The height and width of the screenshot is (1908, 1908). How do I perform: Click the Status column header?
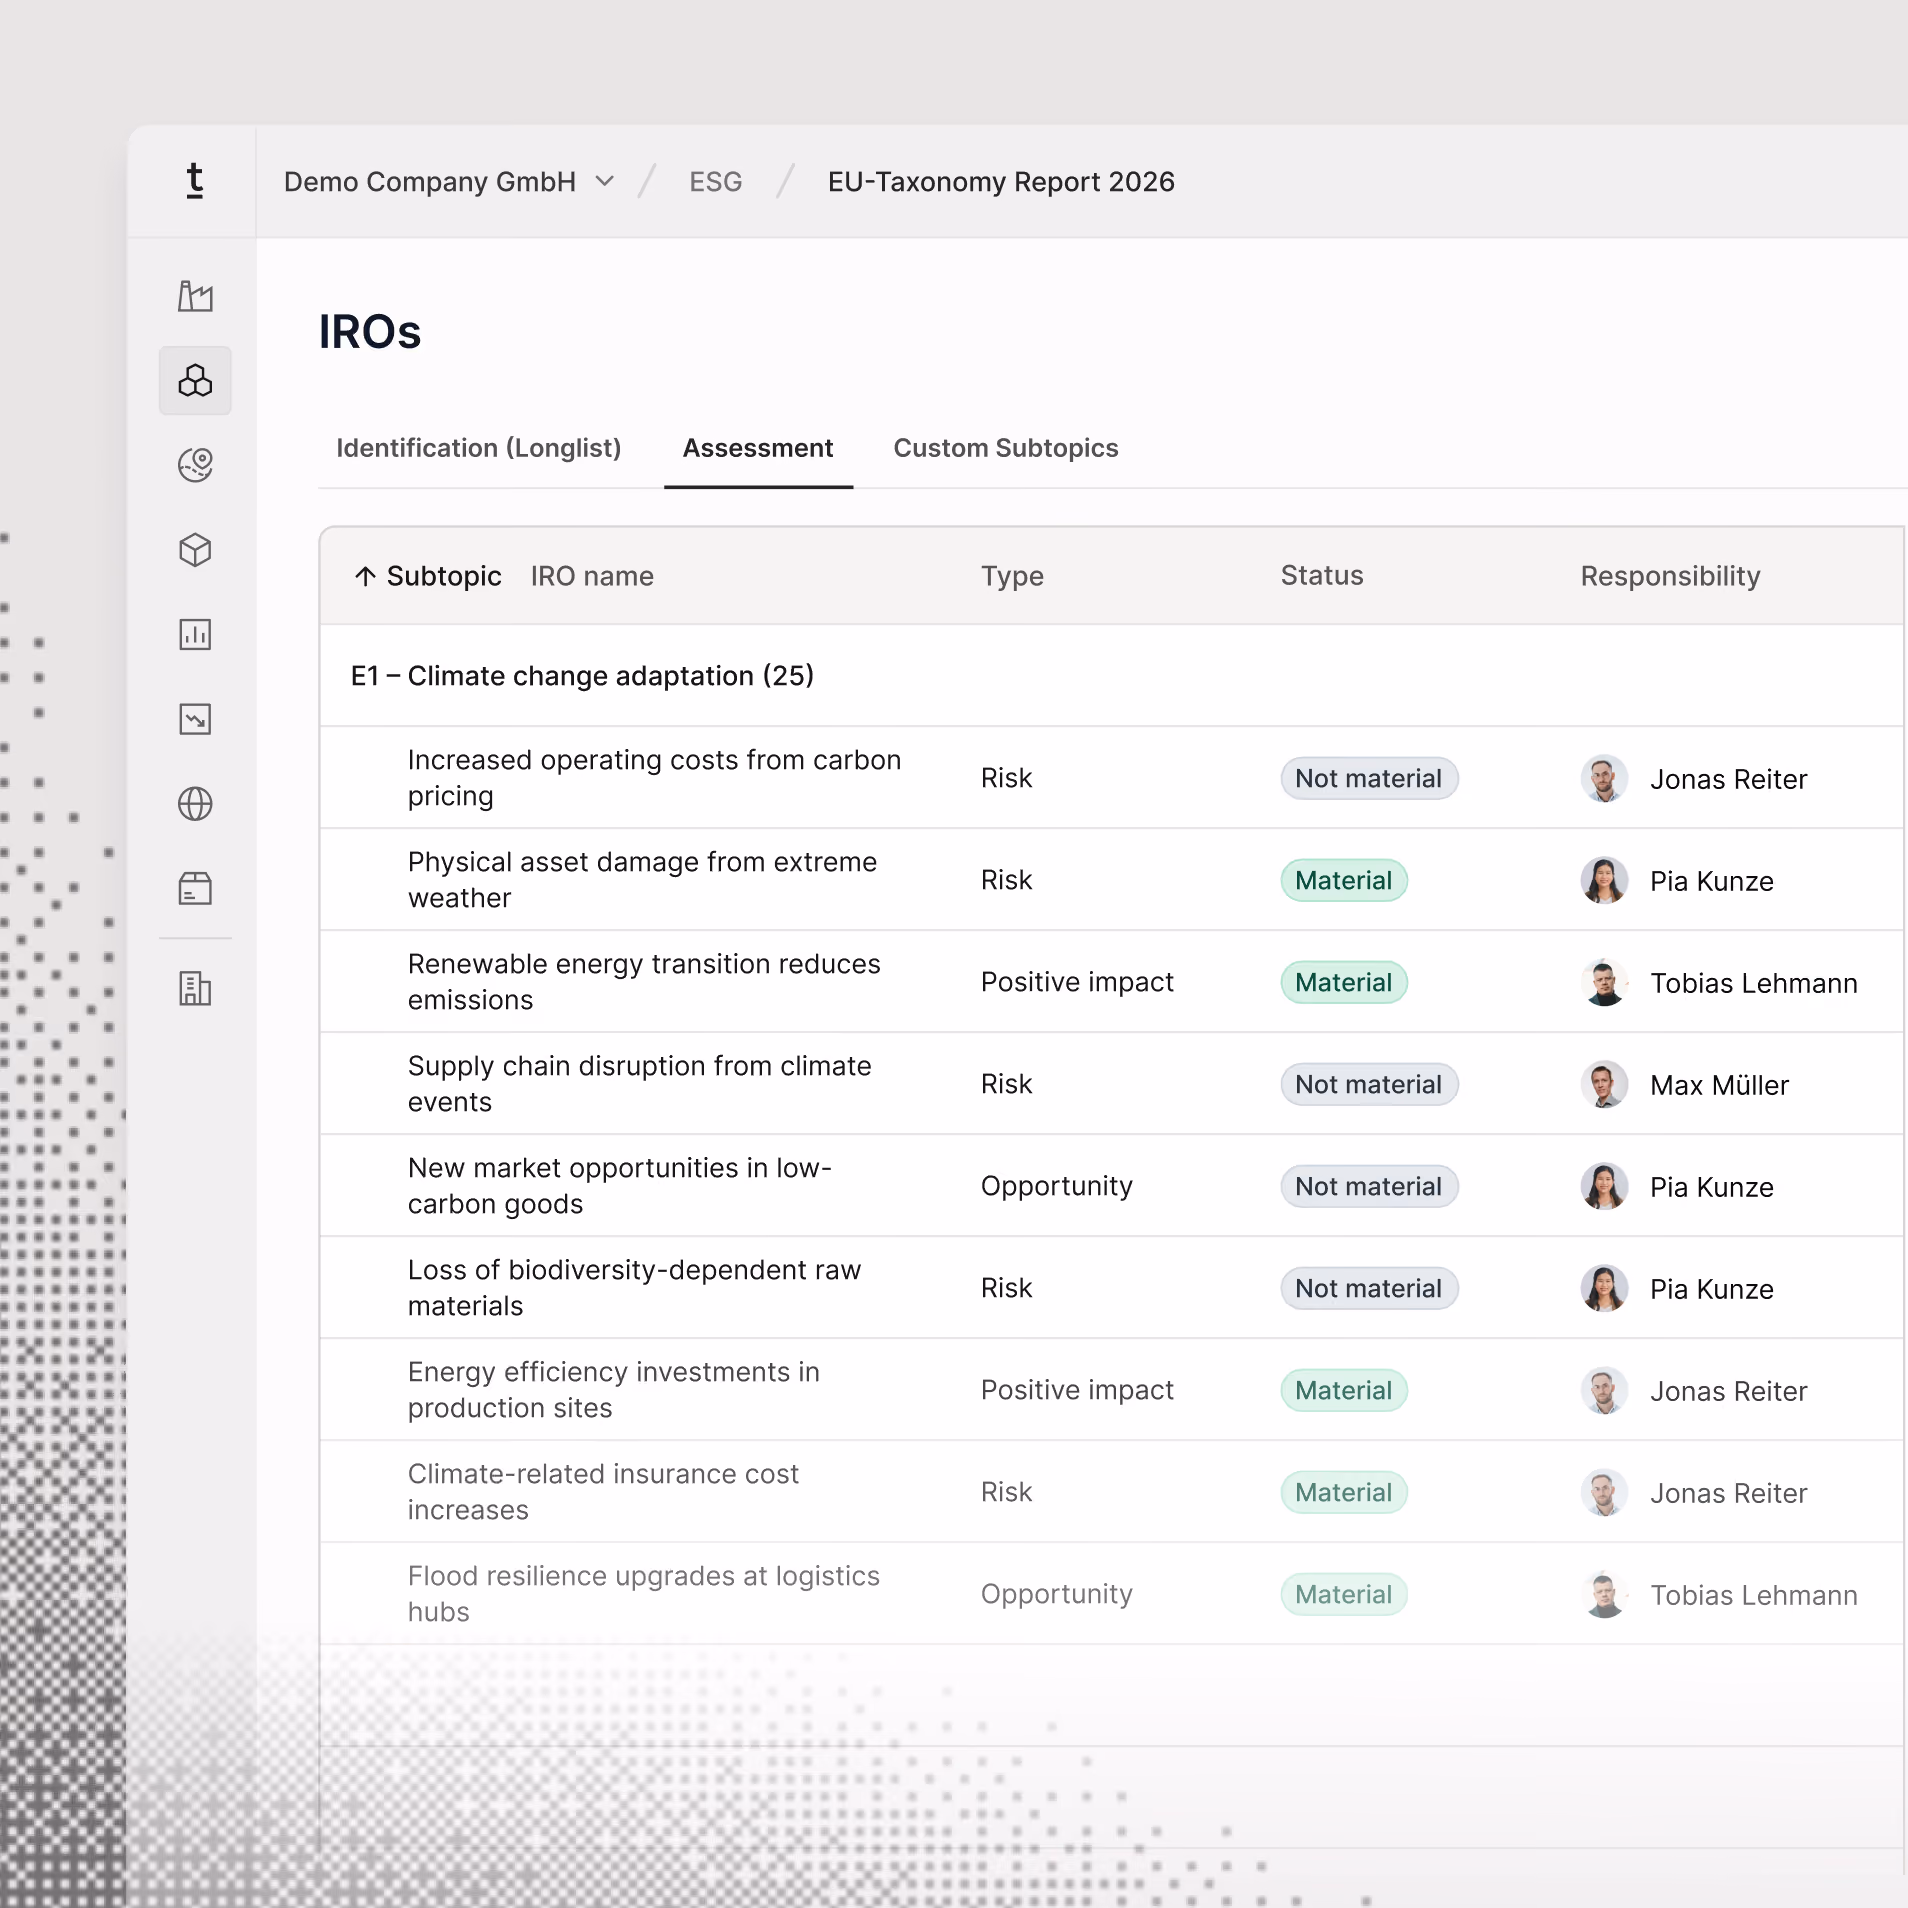tap(1322, 576)
